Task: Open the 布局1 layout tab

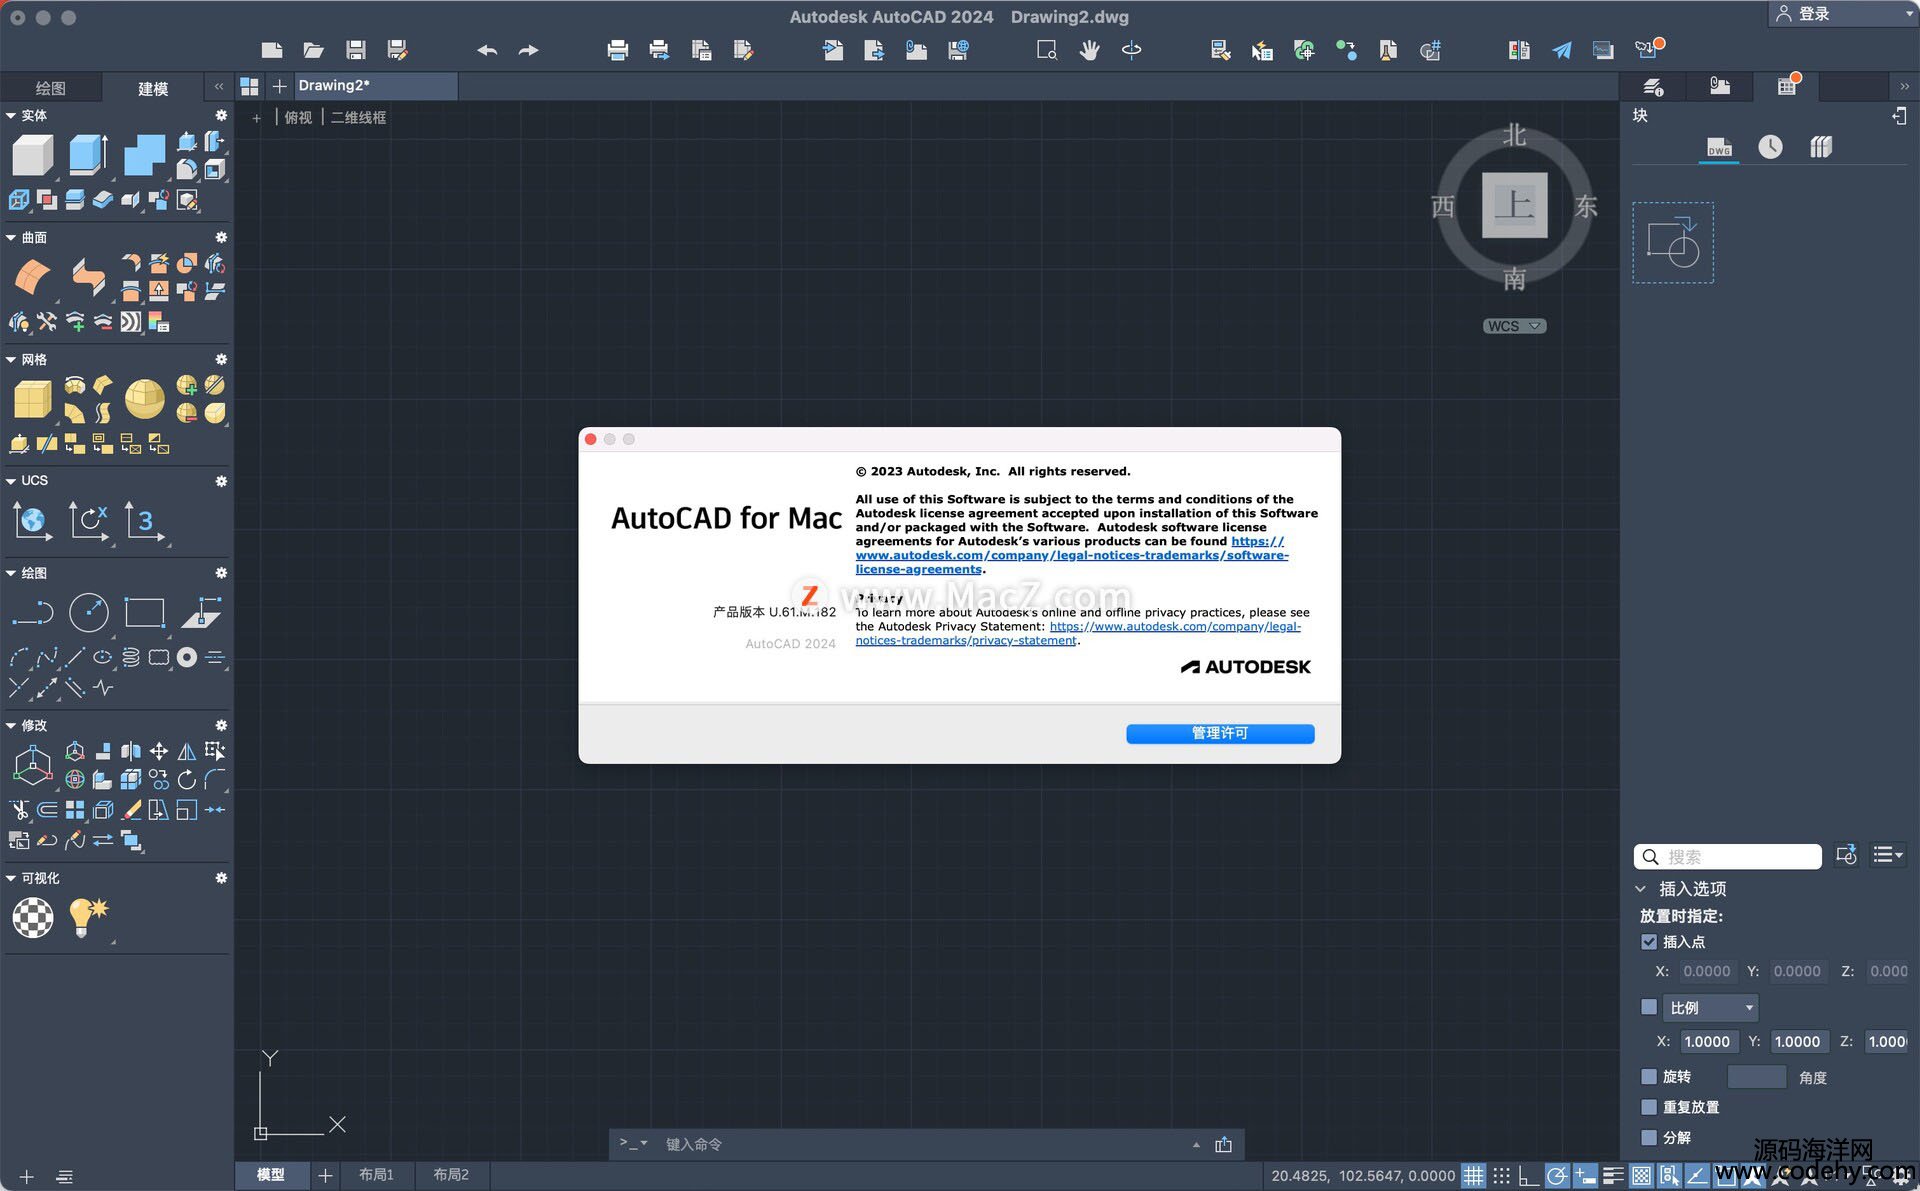Action: 376,1175
